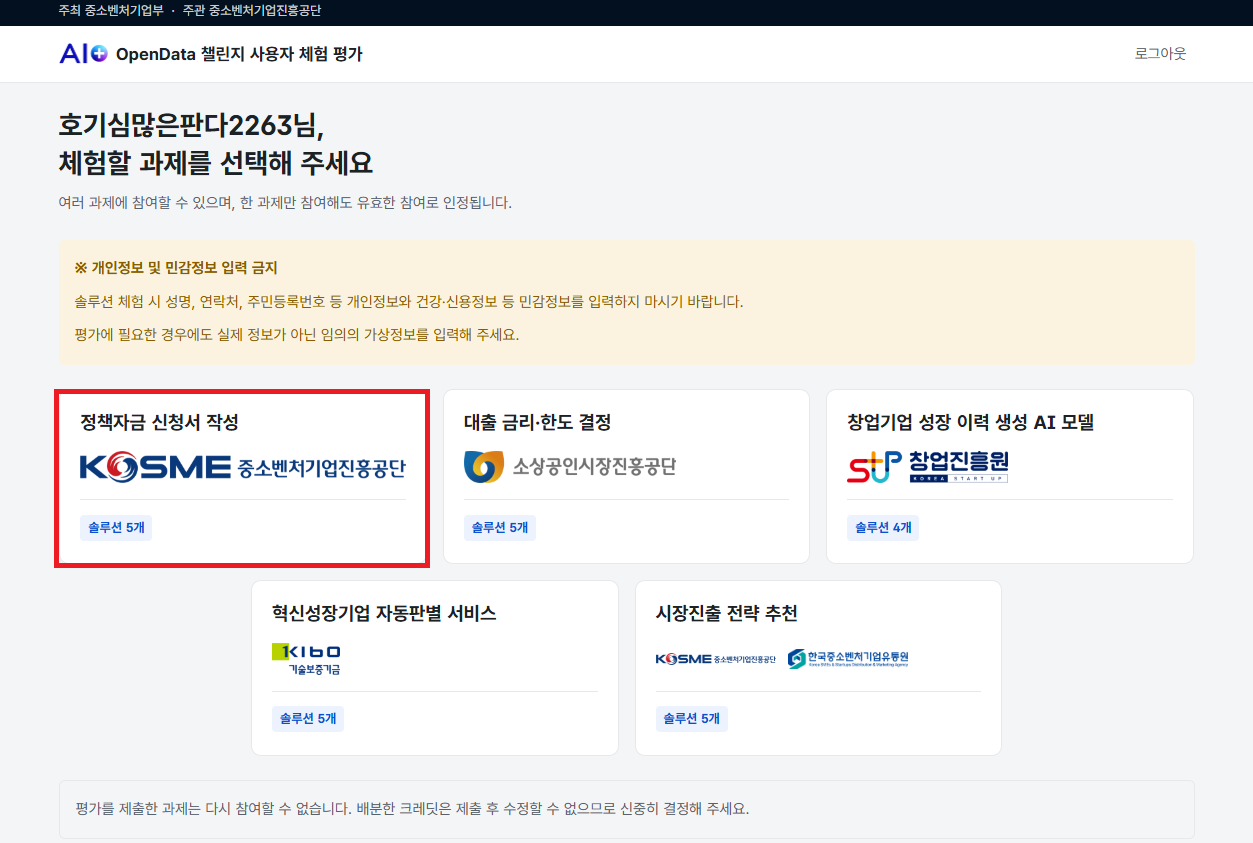Open the 정책자금 신청서 작성 card title
1253x843 pixels.
pos(160,422)
